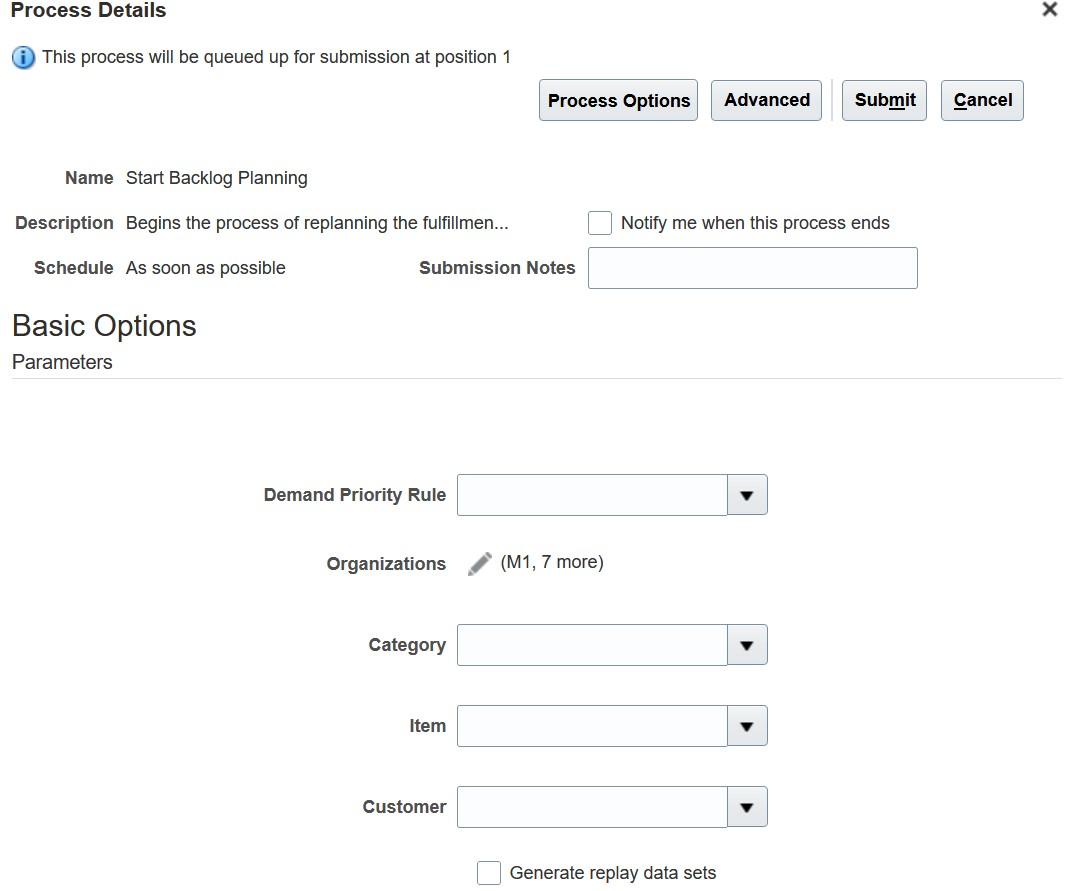This screenshot has height=891, width=1074.
Task: Submit the backlog planning process
Action: 885,101
